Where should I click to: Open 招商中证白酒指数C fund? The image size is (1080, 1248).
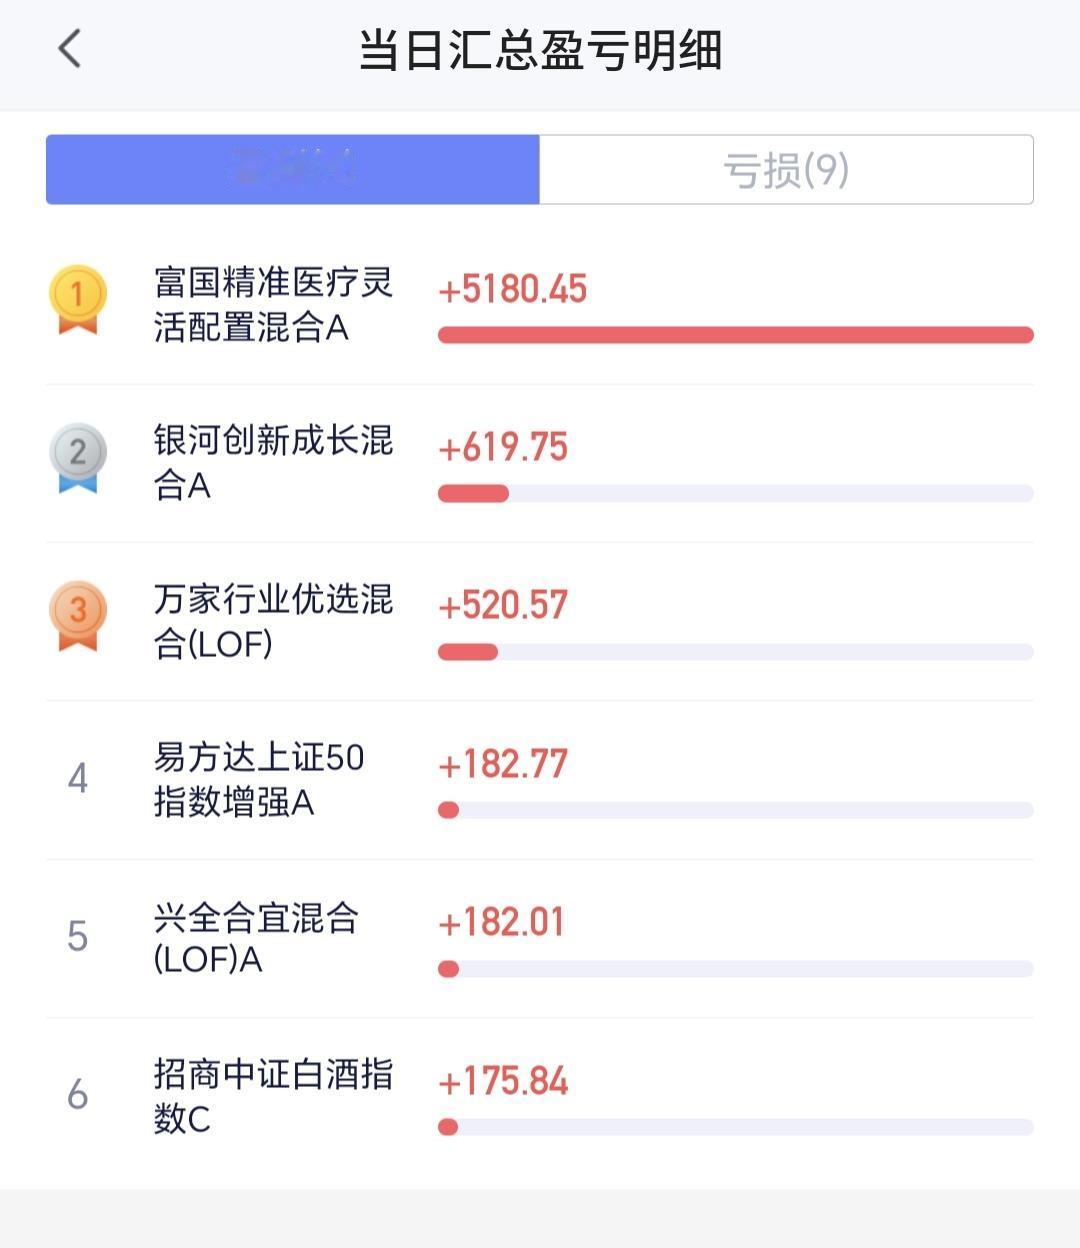[x=272, y=1095]
